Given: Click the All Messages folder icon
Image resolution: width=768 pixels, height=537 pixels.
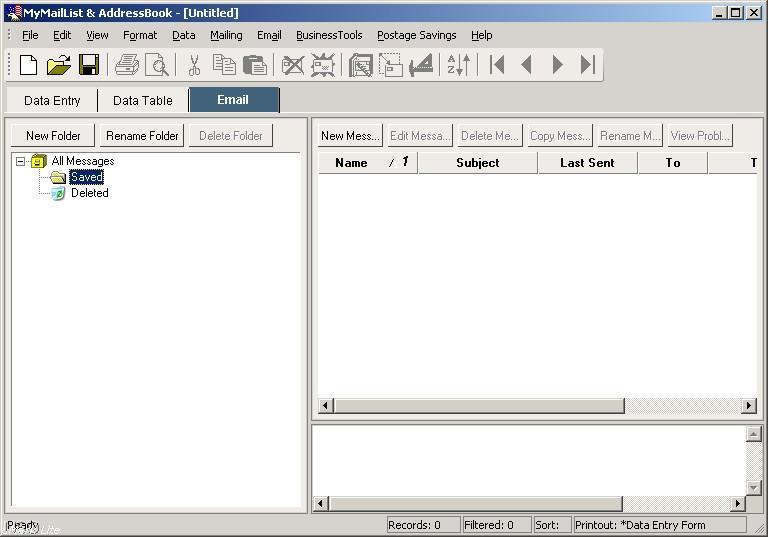Looking at the screenshot, I should 39,161.
